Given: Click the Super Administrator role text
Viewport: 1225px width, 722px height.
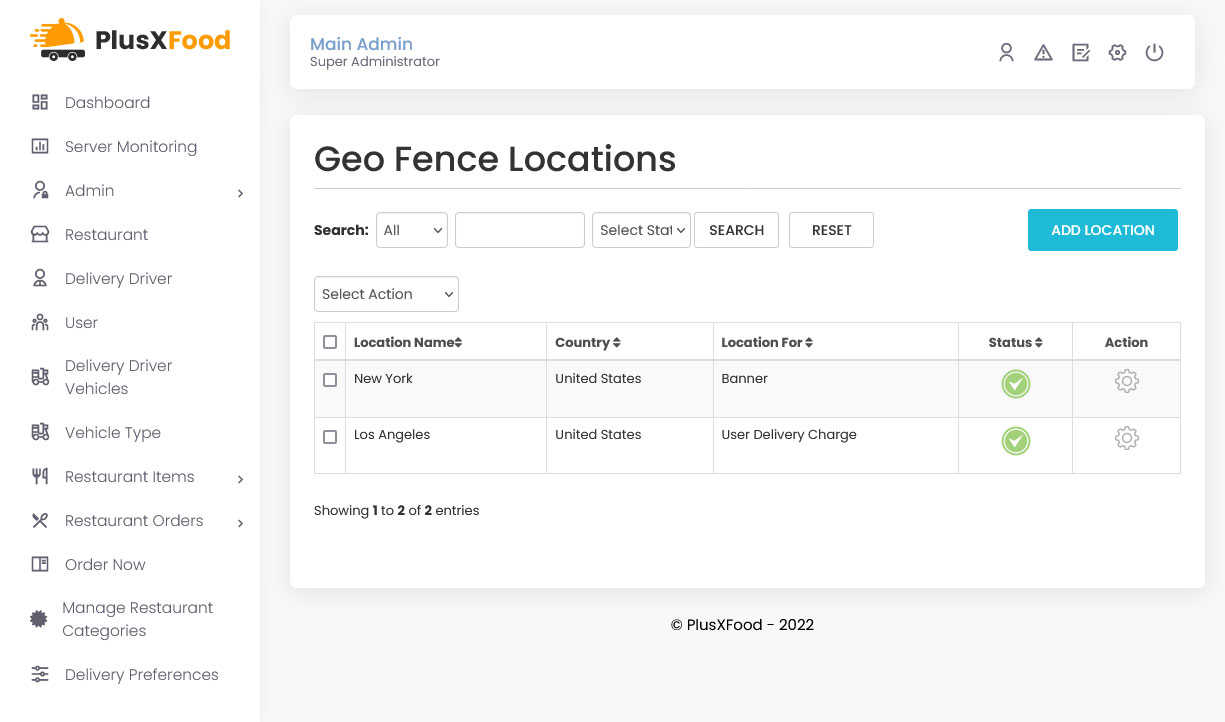Looking at the screenshot, I should point(375,62).
